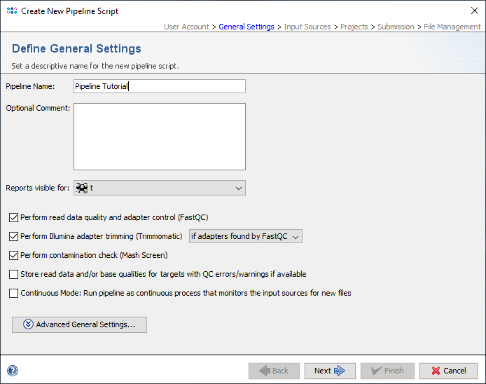
Task: Click the red X icon on Cancel
Action: coord(436,371)
